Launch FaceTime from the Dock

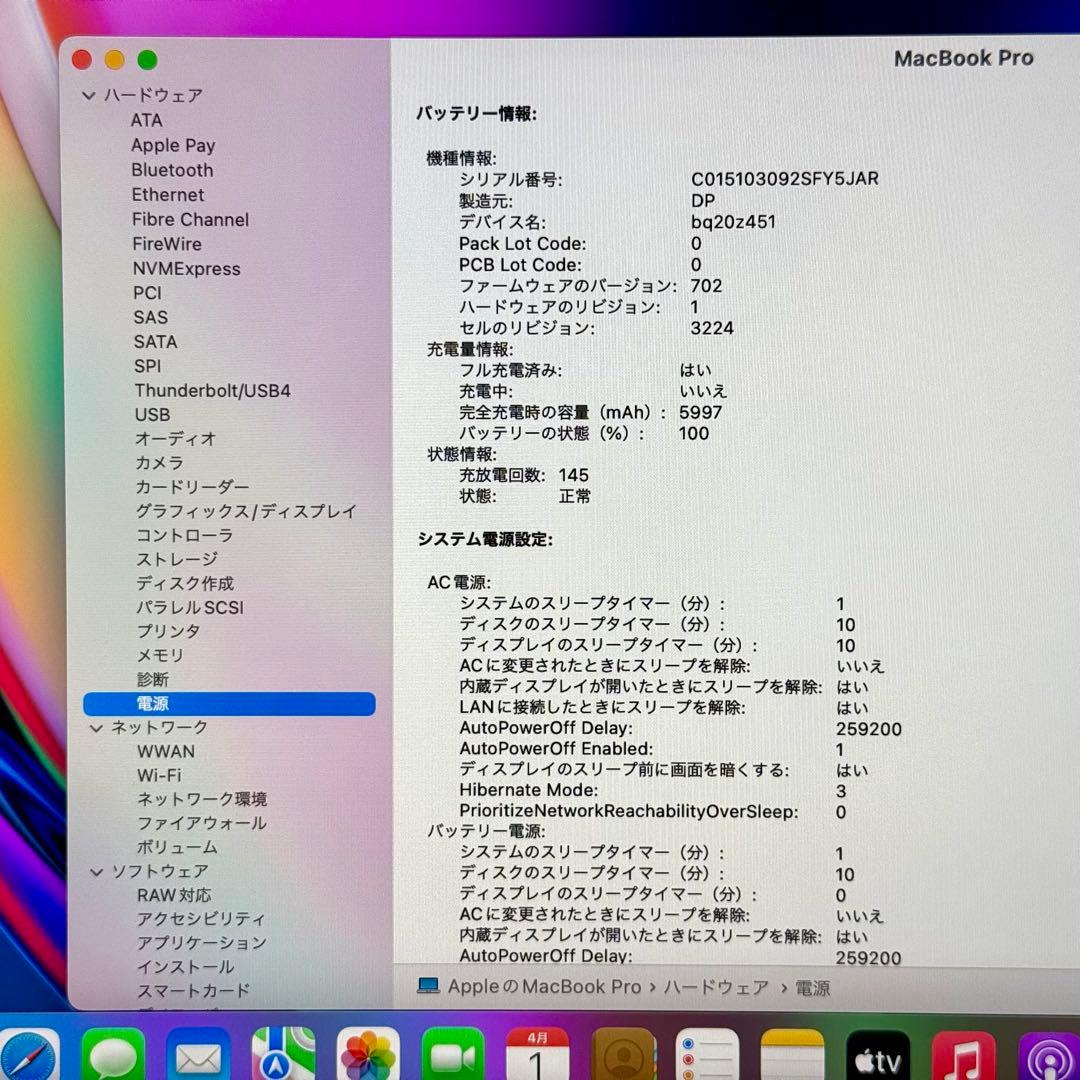[x=453, y=1054]
